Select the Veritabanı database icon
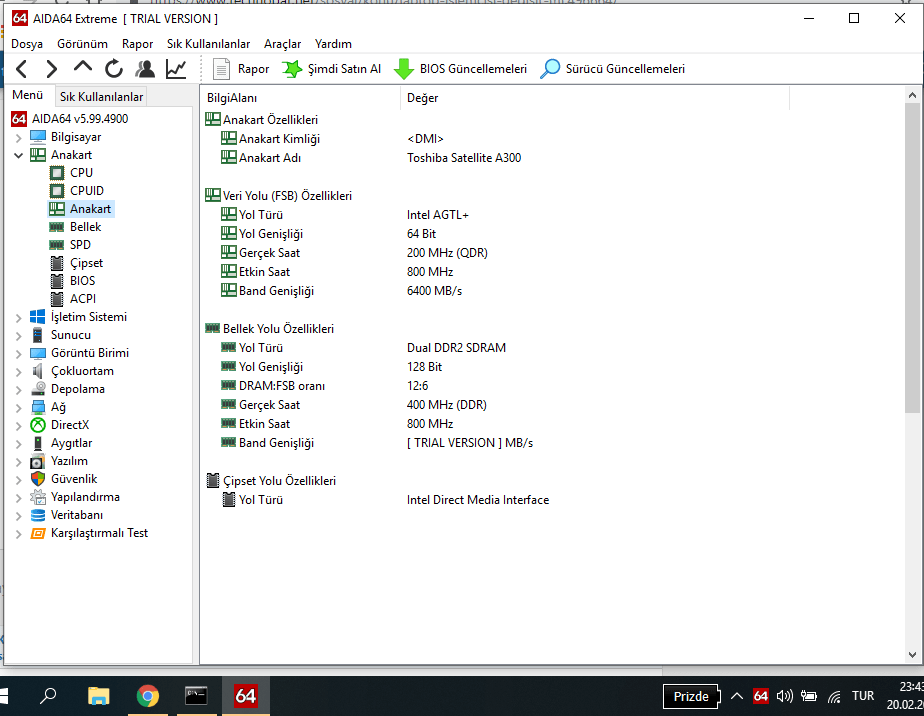This screenshot has width=924, height=716. pos(38,515)
